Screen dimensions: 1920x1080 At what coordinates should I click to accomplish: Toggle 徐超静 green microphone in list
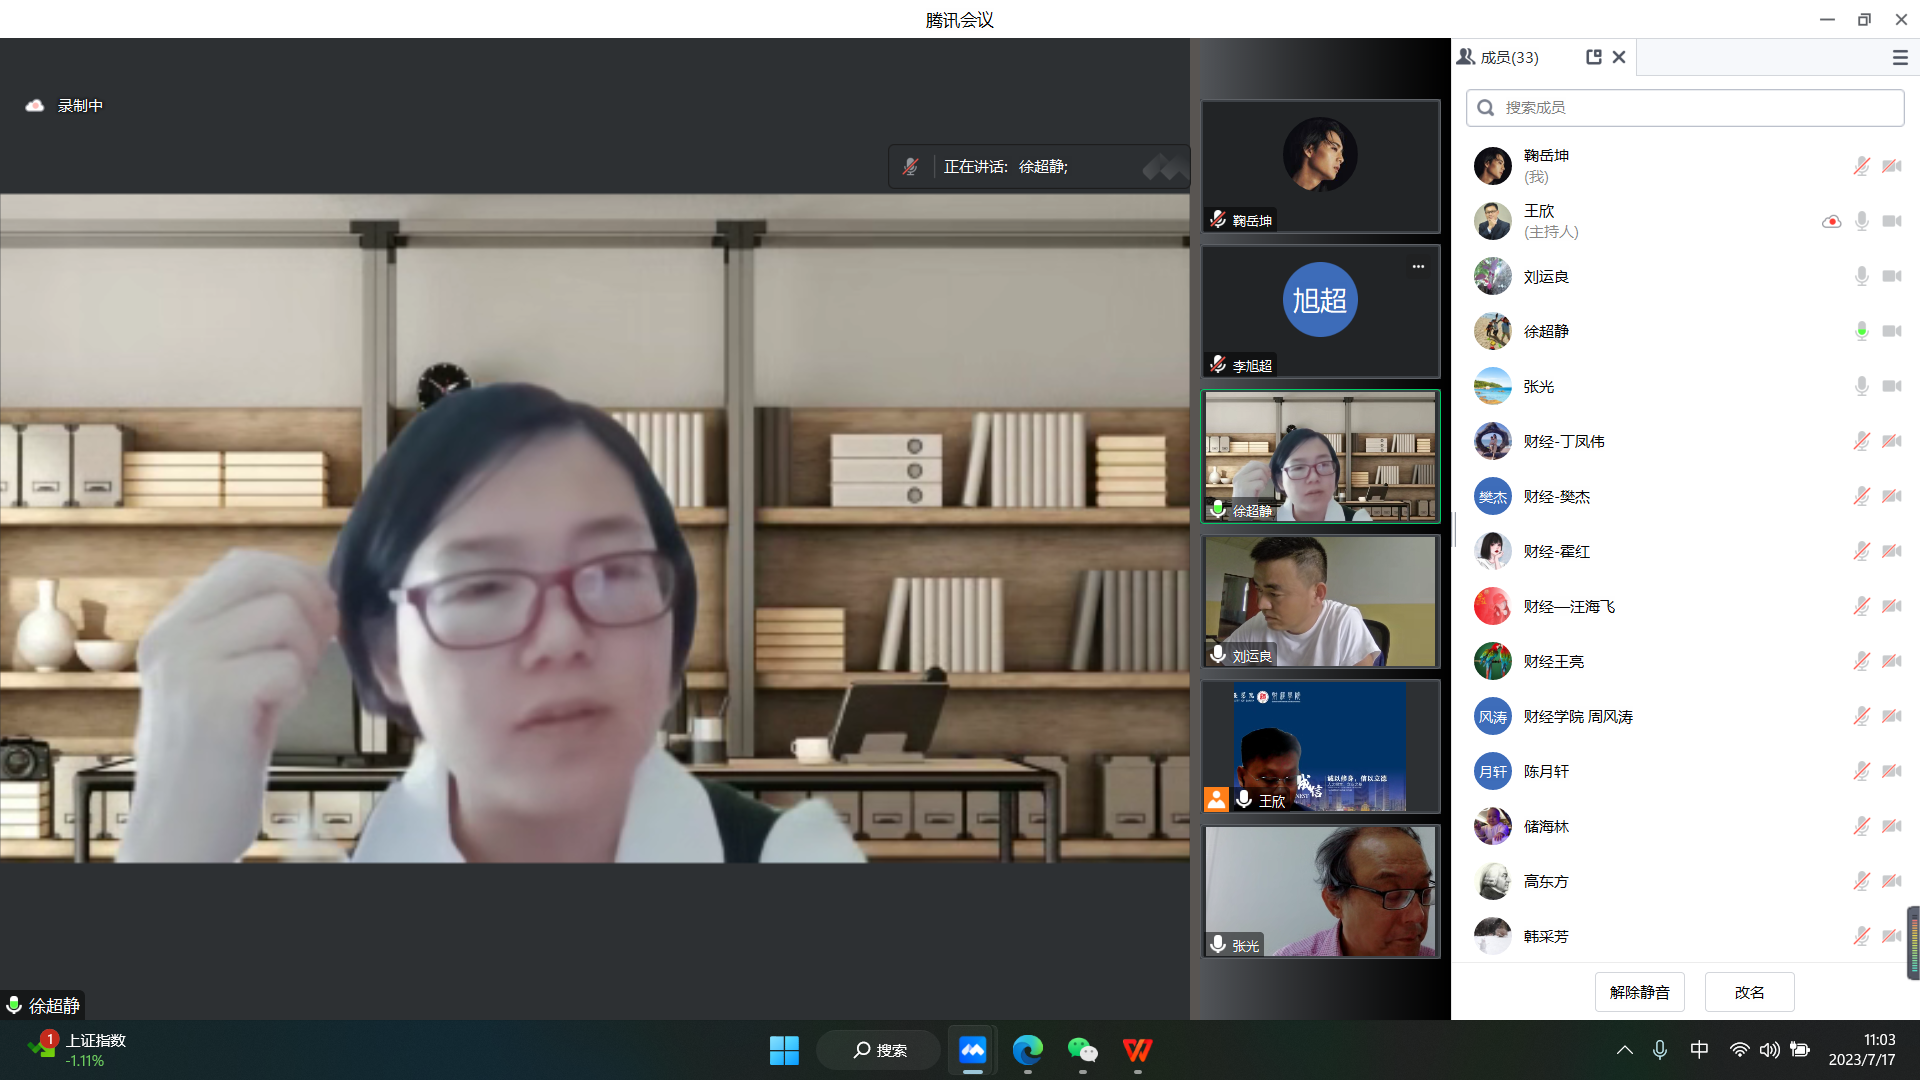(1861, 331)
